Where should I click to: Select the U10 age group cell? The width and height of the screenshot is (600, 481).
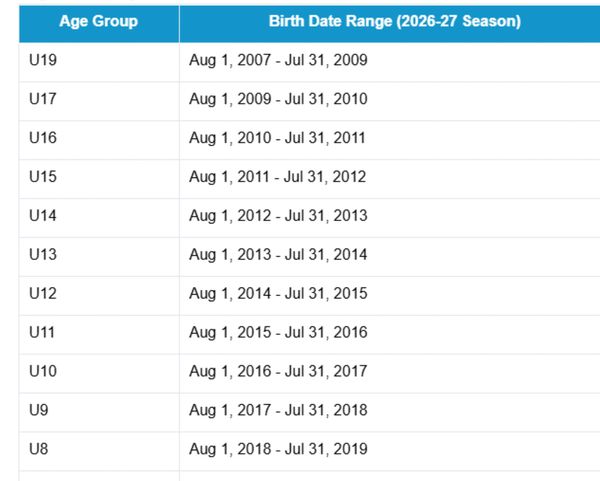tap(43, 371)
